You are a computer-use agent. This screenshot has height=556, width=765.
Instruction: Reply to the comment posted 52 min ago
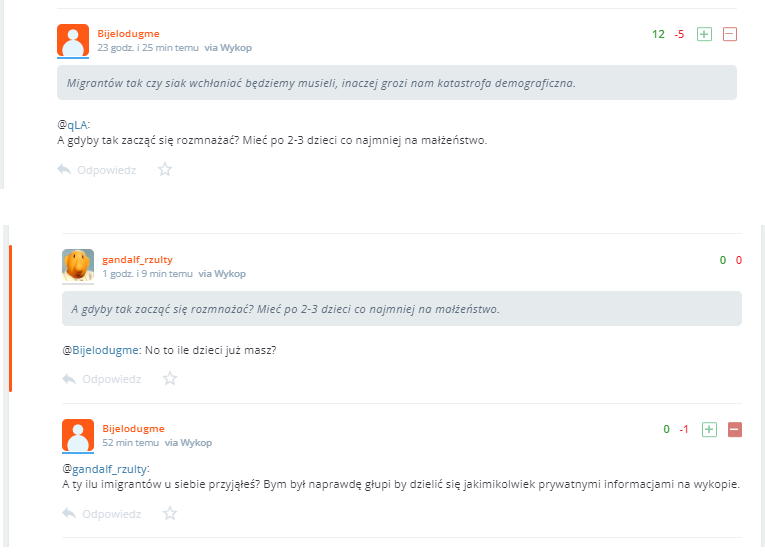pyautogui.click(x=102, y=513)
